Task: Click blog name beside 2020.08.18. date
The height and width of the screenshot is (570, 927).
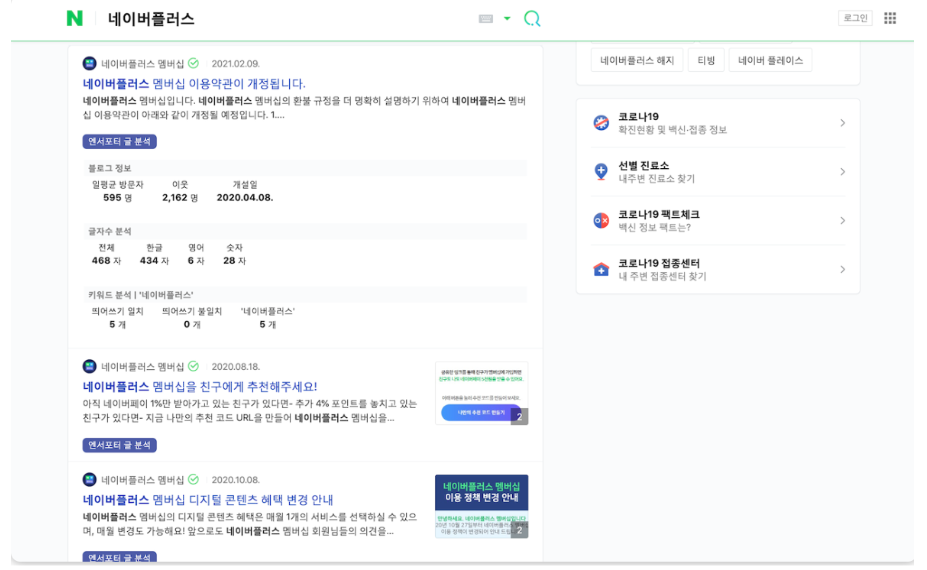Action: click(x=142, y=367)
